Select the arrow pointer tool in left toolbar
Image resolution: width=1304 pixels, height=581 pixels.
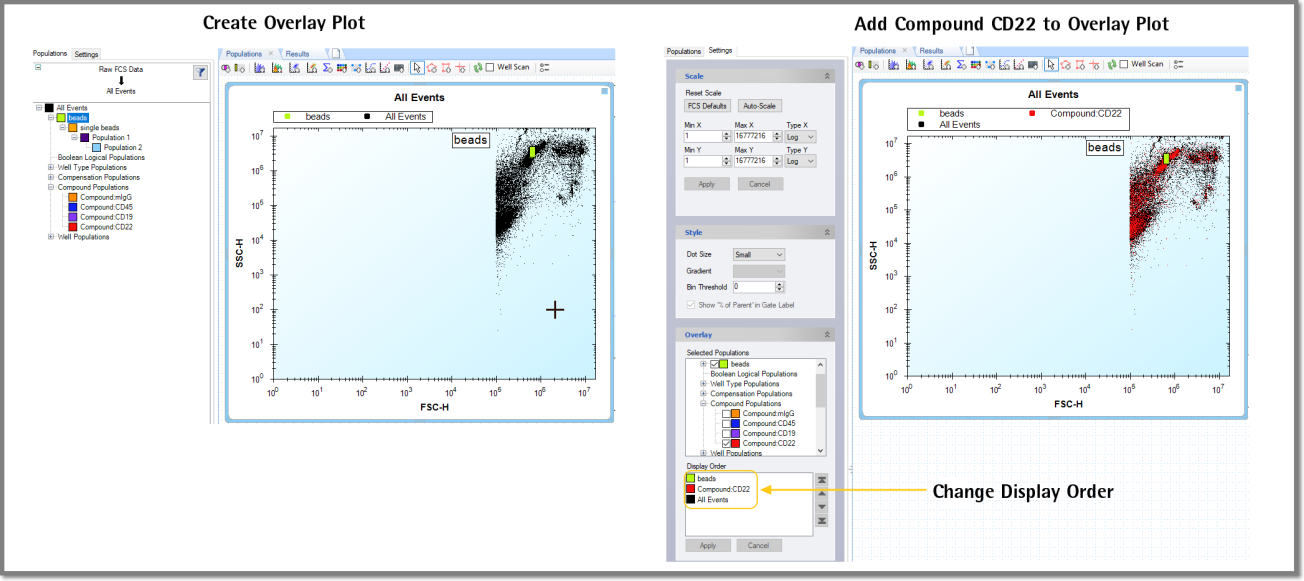click(x=417, y=68)
